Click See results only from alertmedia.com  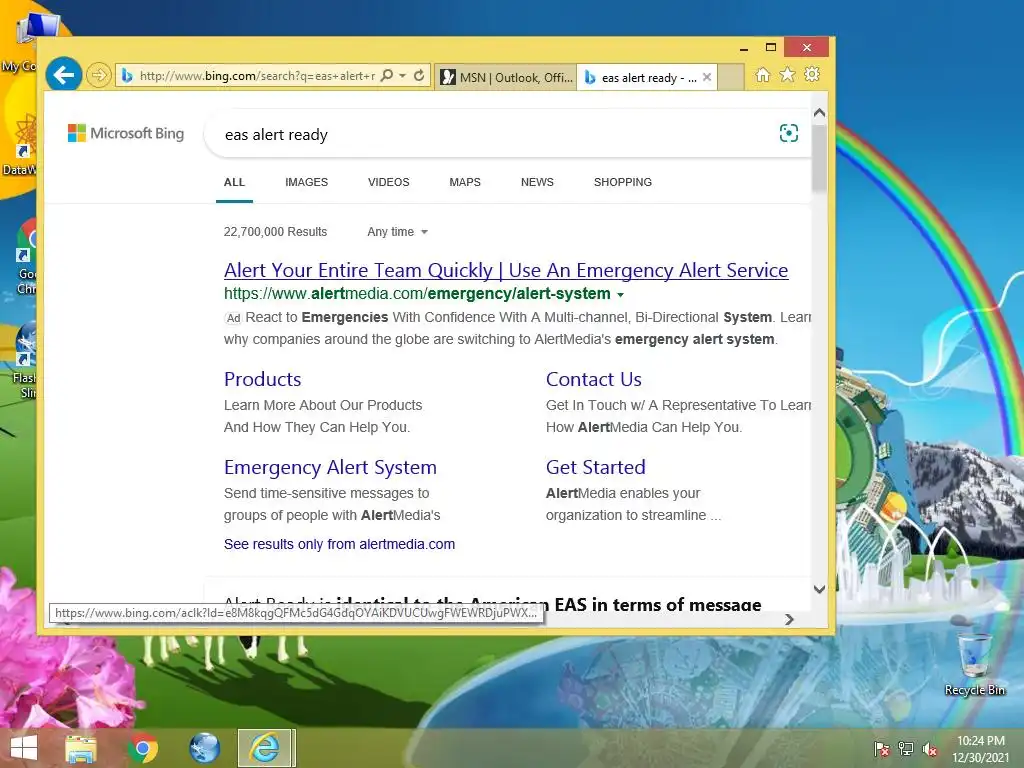point(340,544)
